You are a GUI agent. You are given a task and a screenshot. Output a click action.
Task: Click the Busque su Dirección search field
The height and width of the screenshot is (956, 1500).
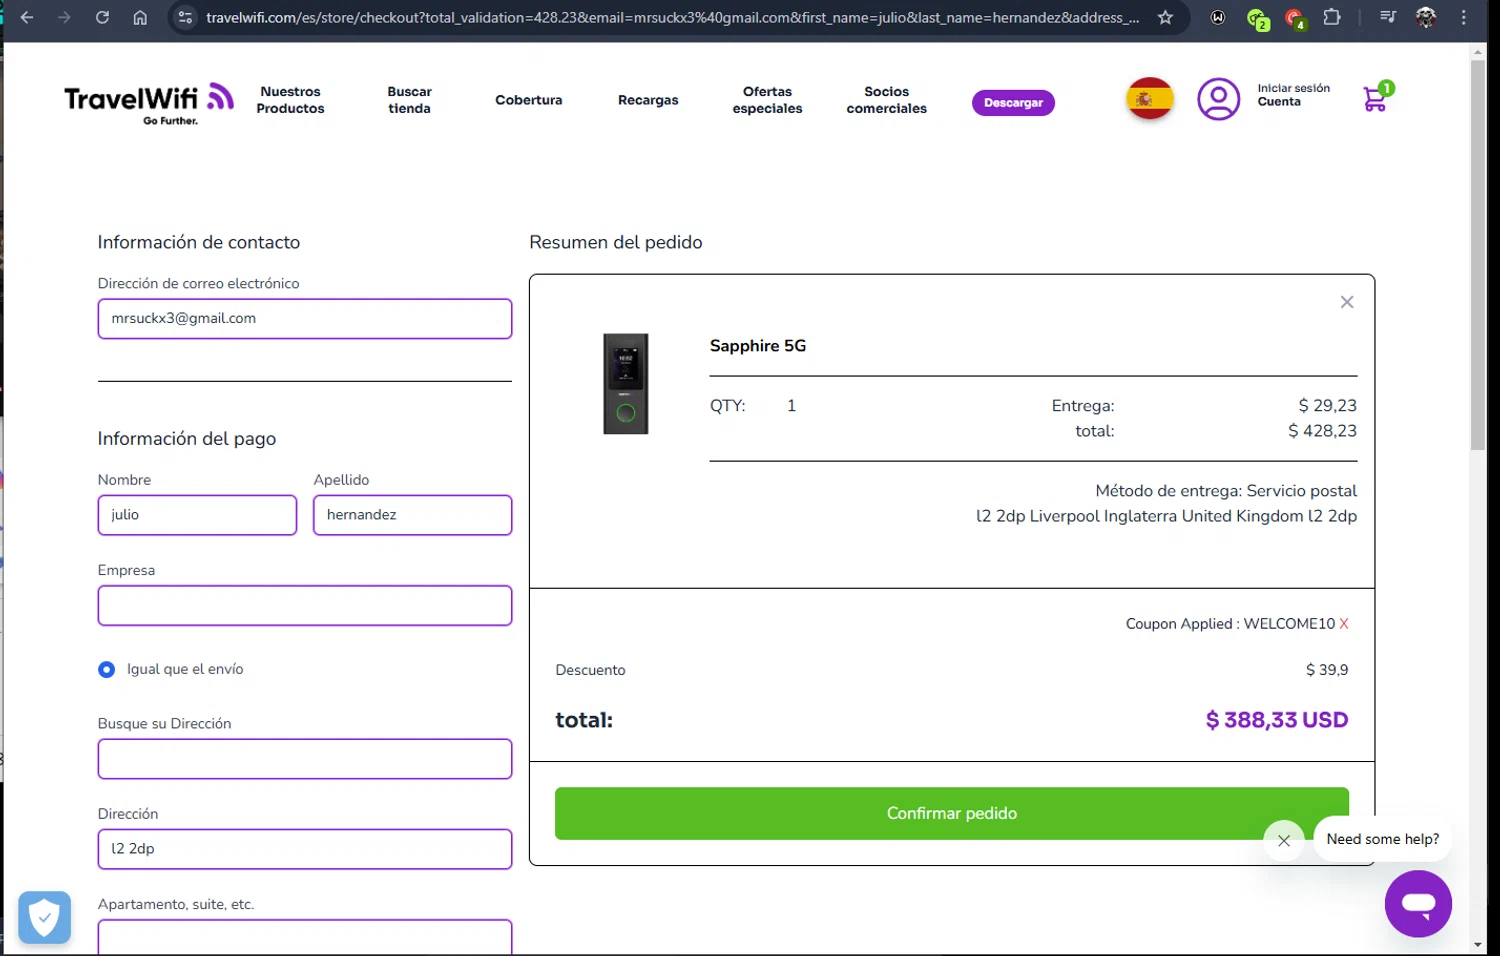click(x=305, y=759)
